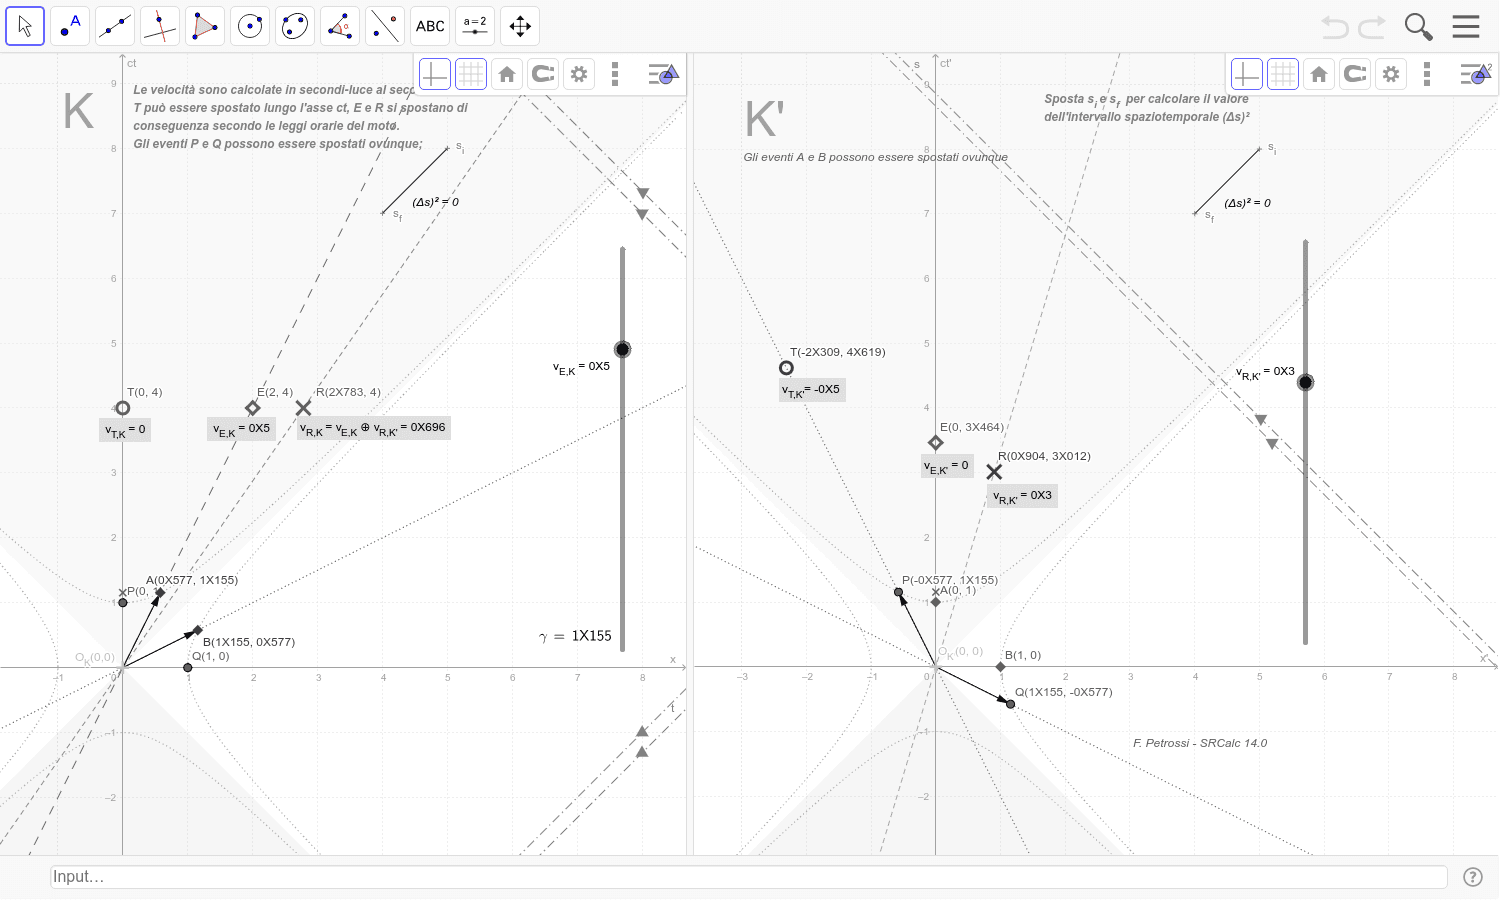Click the v_R,K' = 0X3 label under R
The height and width of the screenshot is (900, 1500).
1022,496
